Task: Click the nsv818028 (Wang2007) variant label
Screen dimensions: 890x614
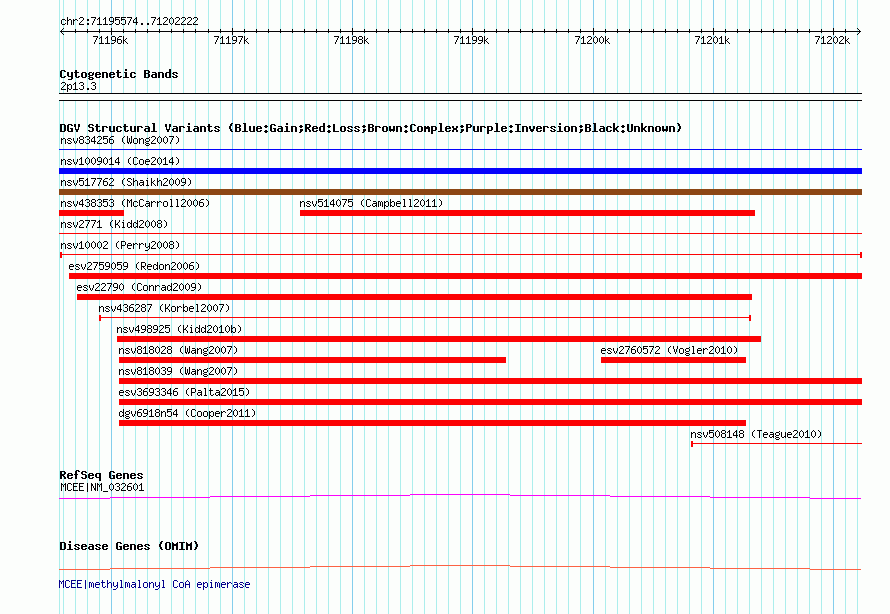Action: pos(178,350)
